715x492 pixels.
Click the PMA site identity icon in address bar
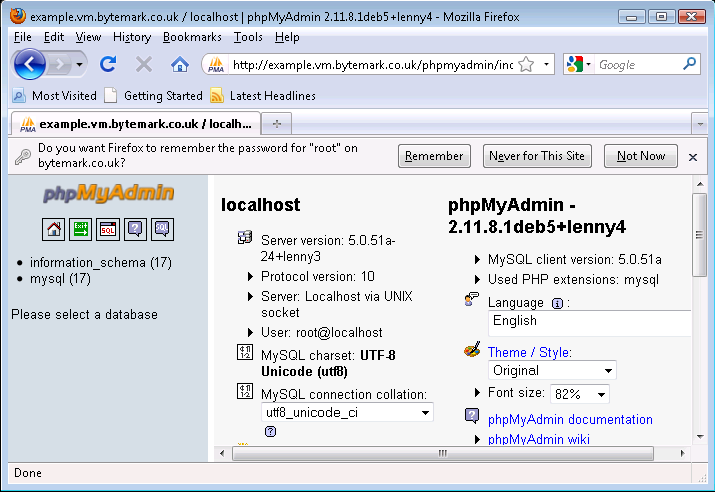pyautogui.click(x=216, y=64)
